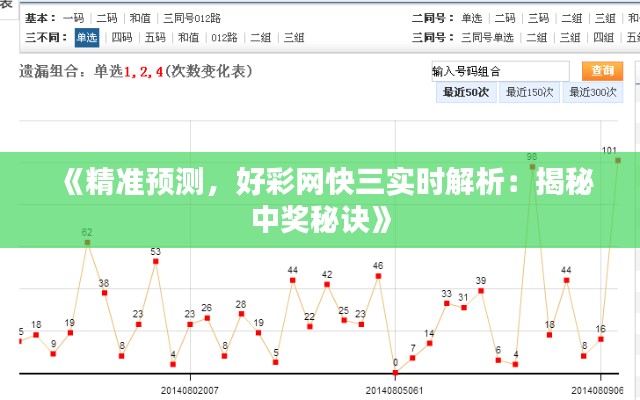Click the data point labeled 16
This screenshot has height=400, width=640.
point(601,339)
